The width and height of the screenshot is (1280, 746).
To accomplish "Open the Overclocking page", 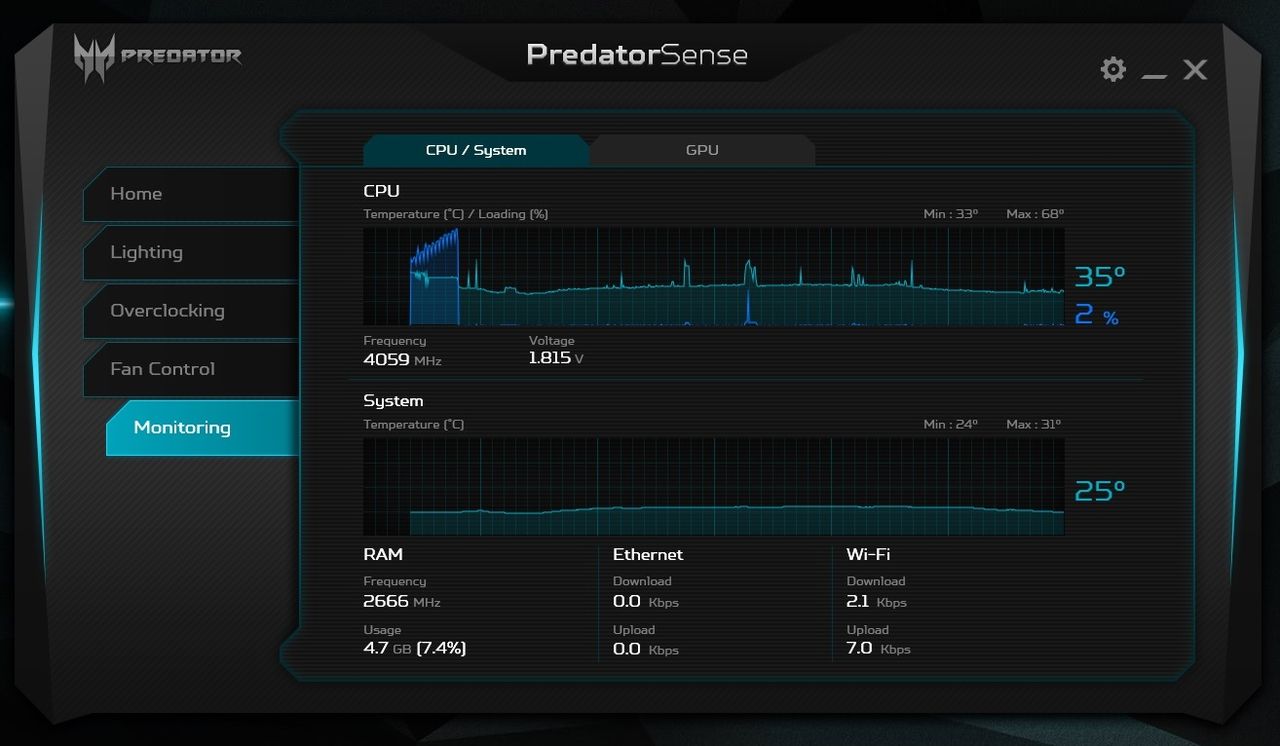I will 190,310.
